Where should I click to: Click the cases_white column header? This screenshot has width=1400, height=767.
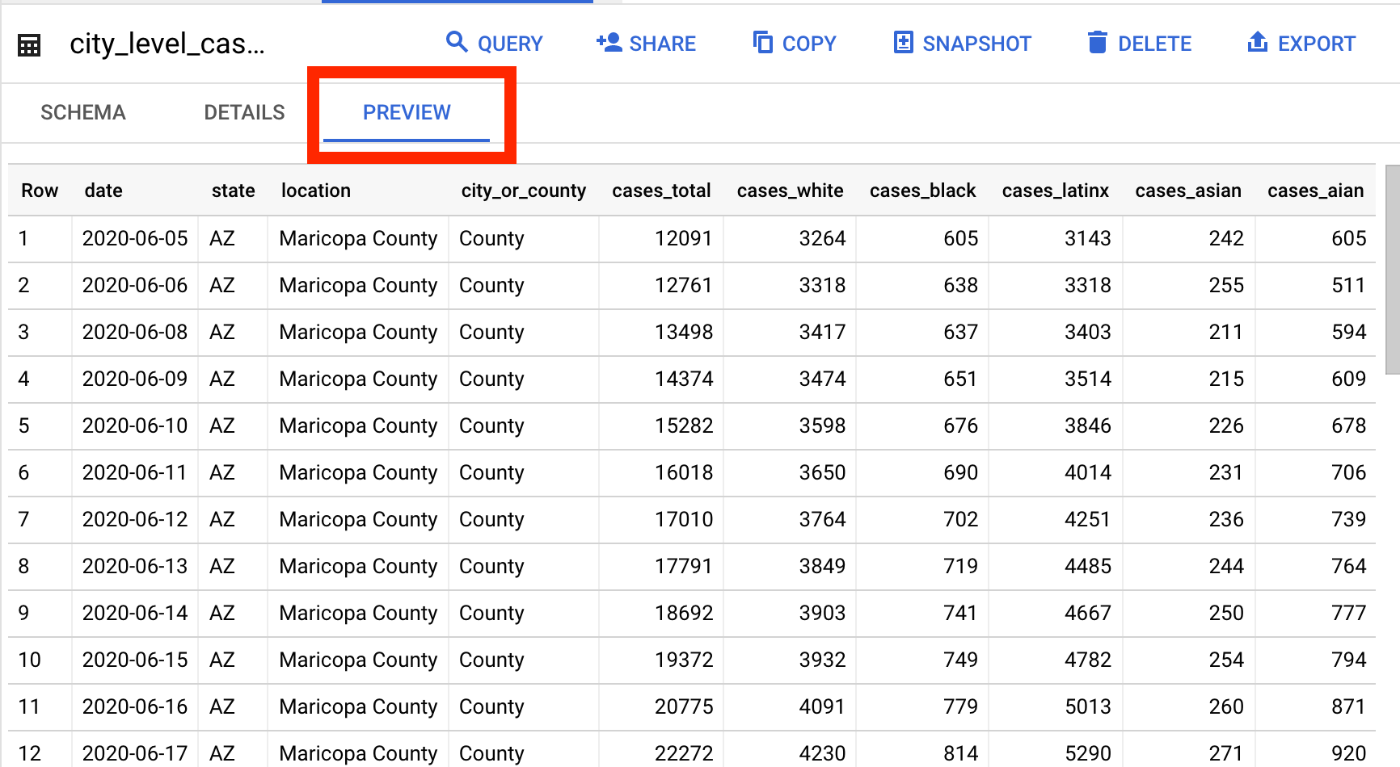790,190
